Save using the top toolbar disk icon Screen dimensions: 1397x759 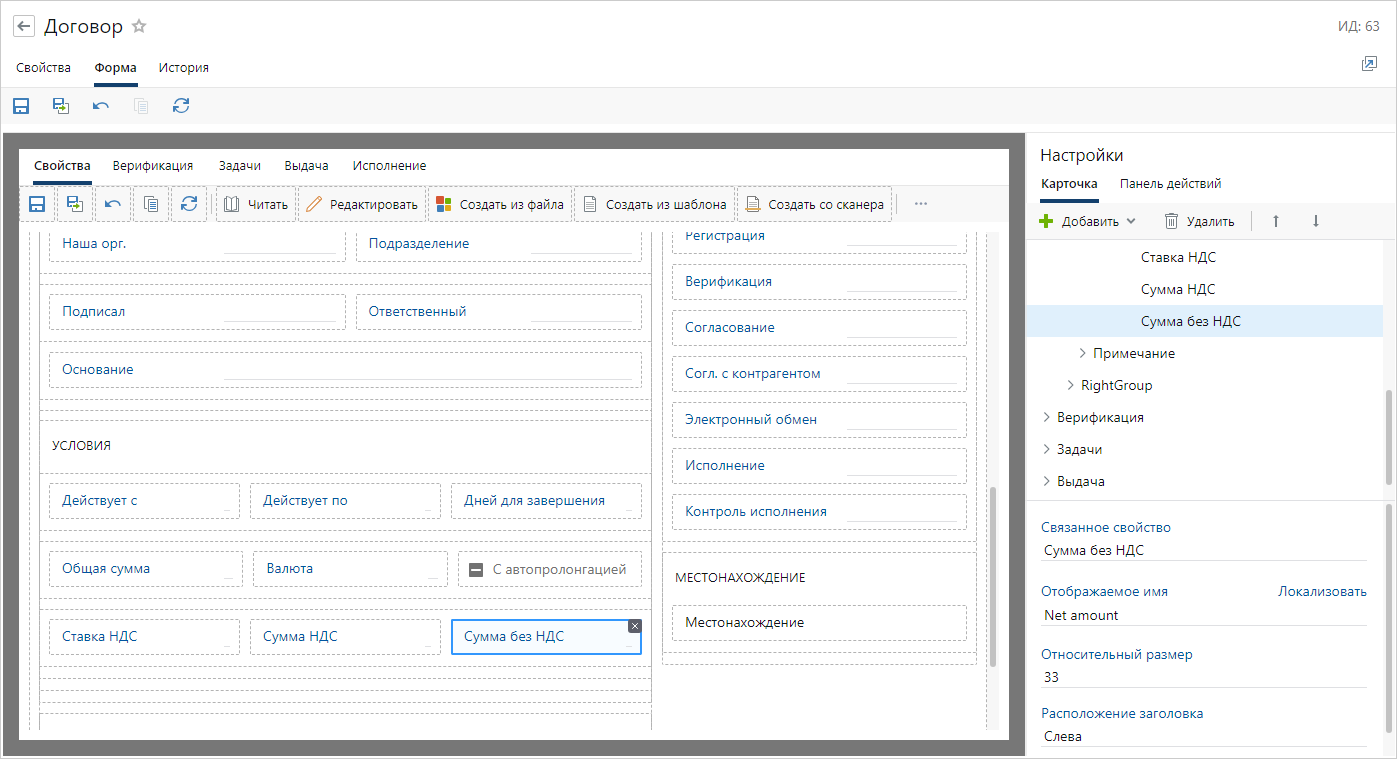tap(21, 106)
